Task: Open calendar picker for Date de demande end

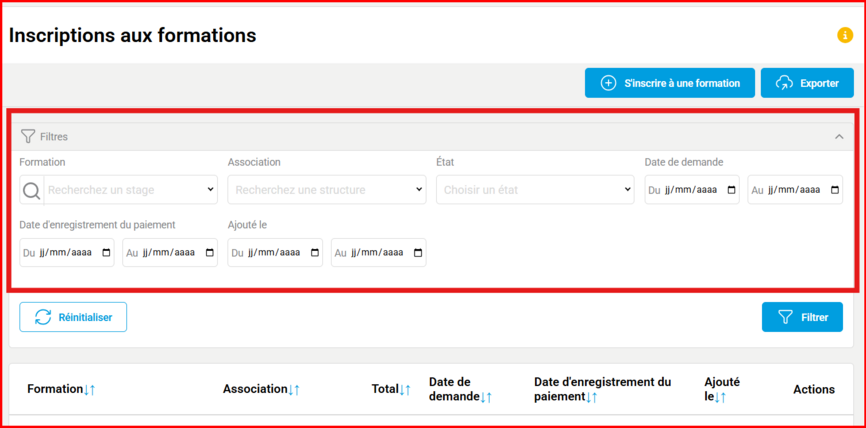Action: pyautogui.click(x=834, y=190)
